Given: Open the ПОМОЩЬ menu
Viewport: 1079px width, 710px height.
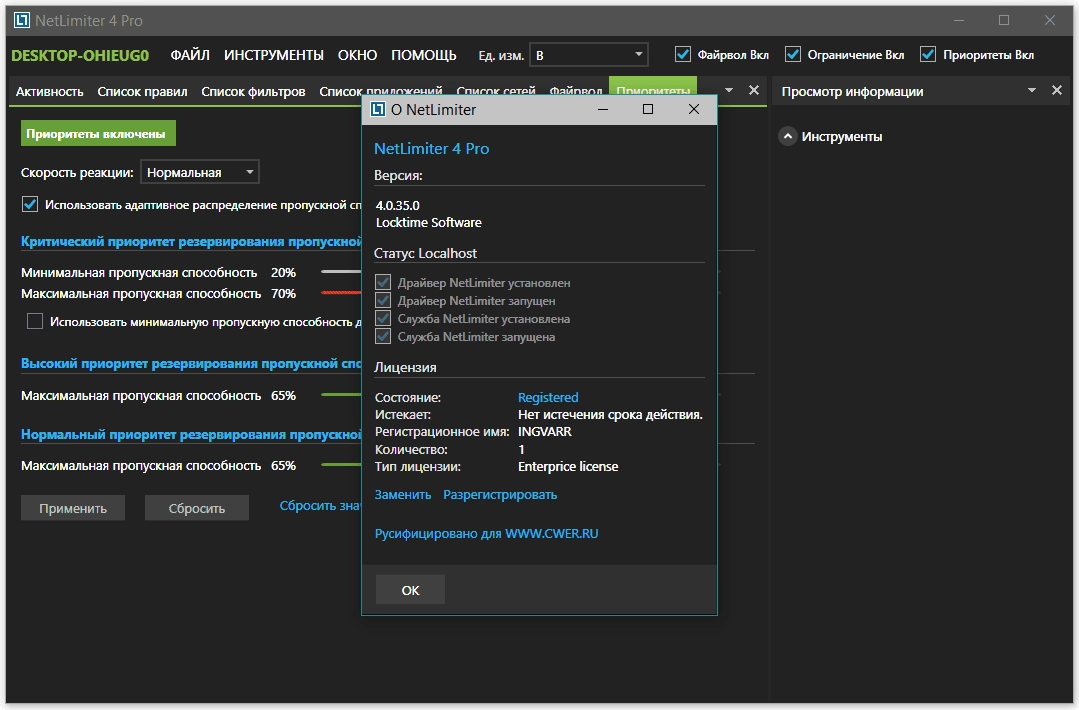Looking at the screenshot, I should tap(424, 55).
